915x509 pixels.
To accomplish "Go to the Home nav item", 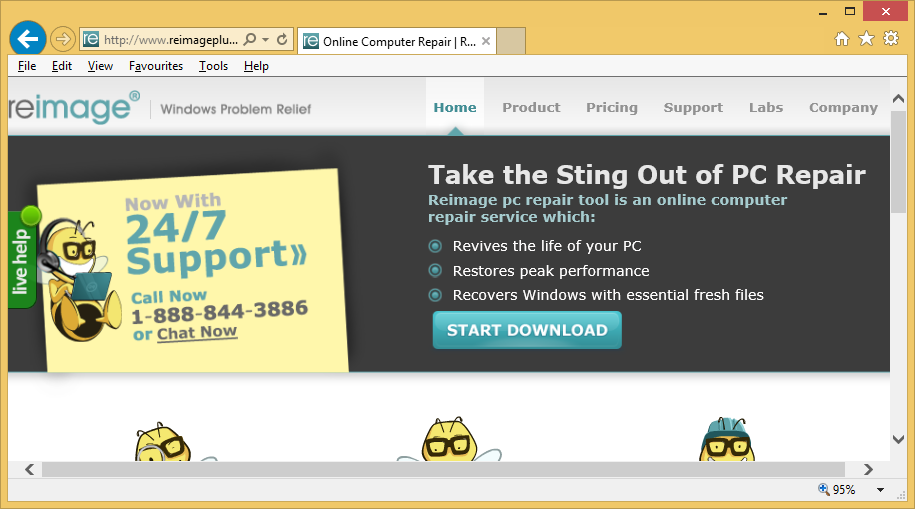I will pyautogui.click(x=455, y=107).
